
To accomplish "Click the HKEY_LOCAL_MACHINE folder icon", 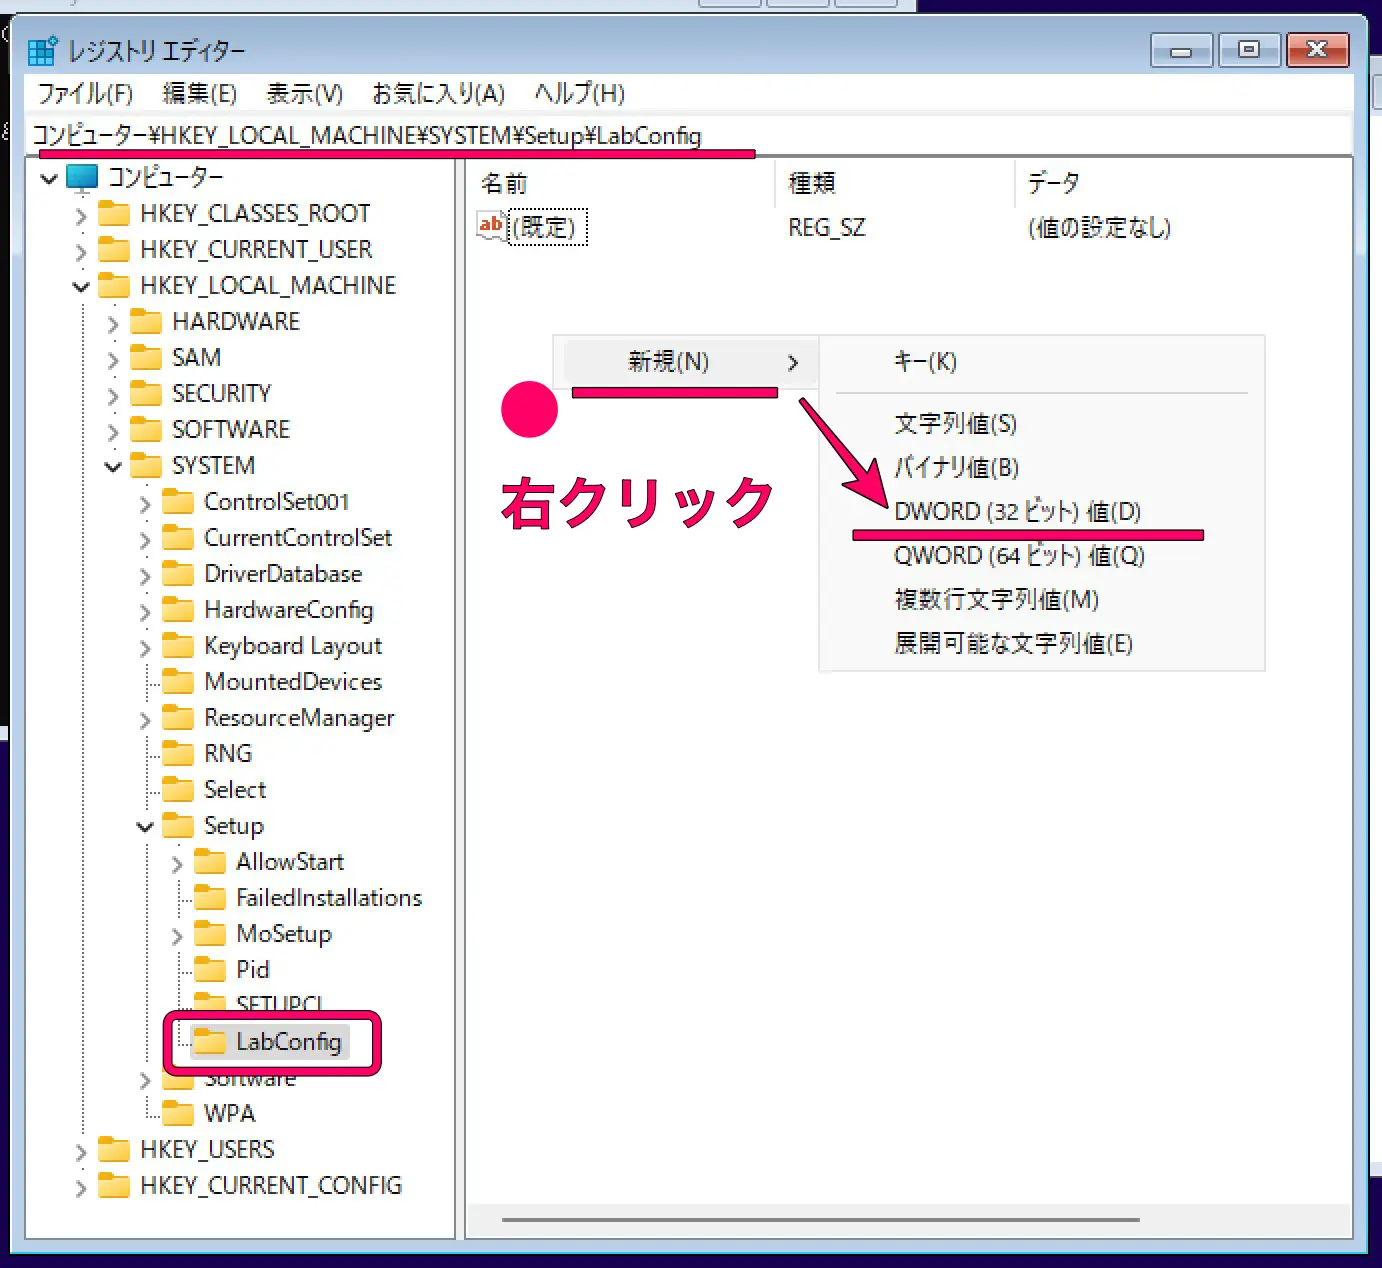I will 113,285.
